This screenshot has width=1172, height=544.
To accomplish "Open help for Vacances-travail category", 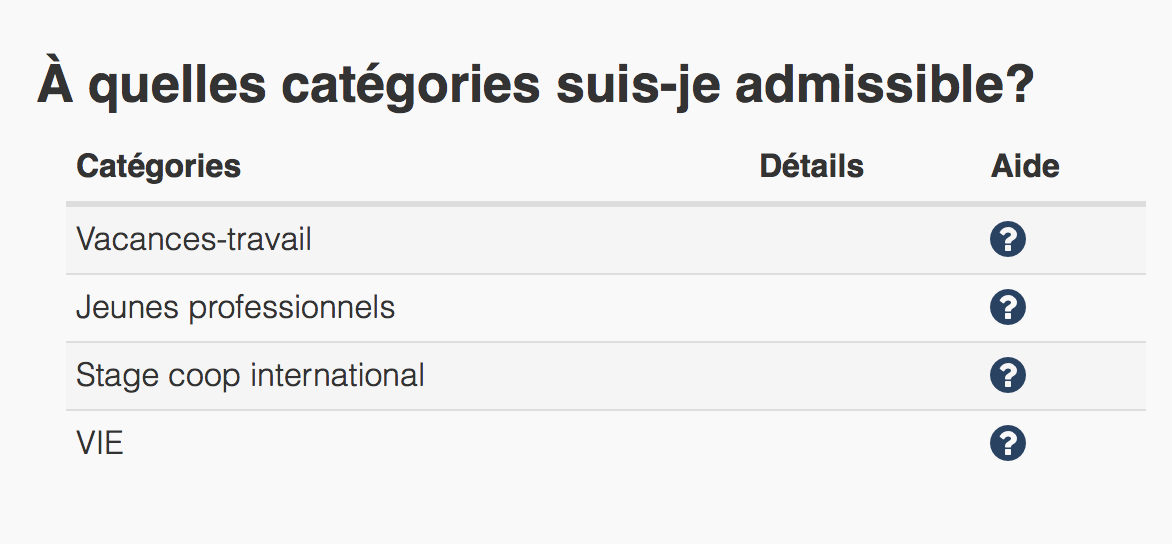I will coord(1008,240).
